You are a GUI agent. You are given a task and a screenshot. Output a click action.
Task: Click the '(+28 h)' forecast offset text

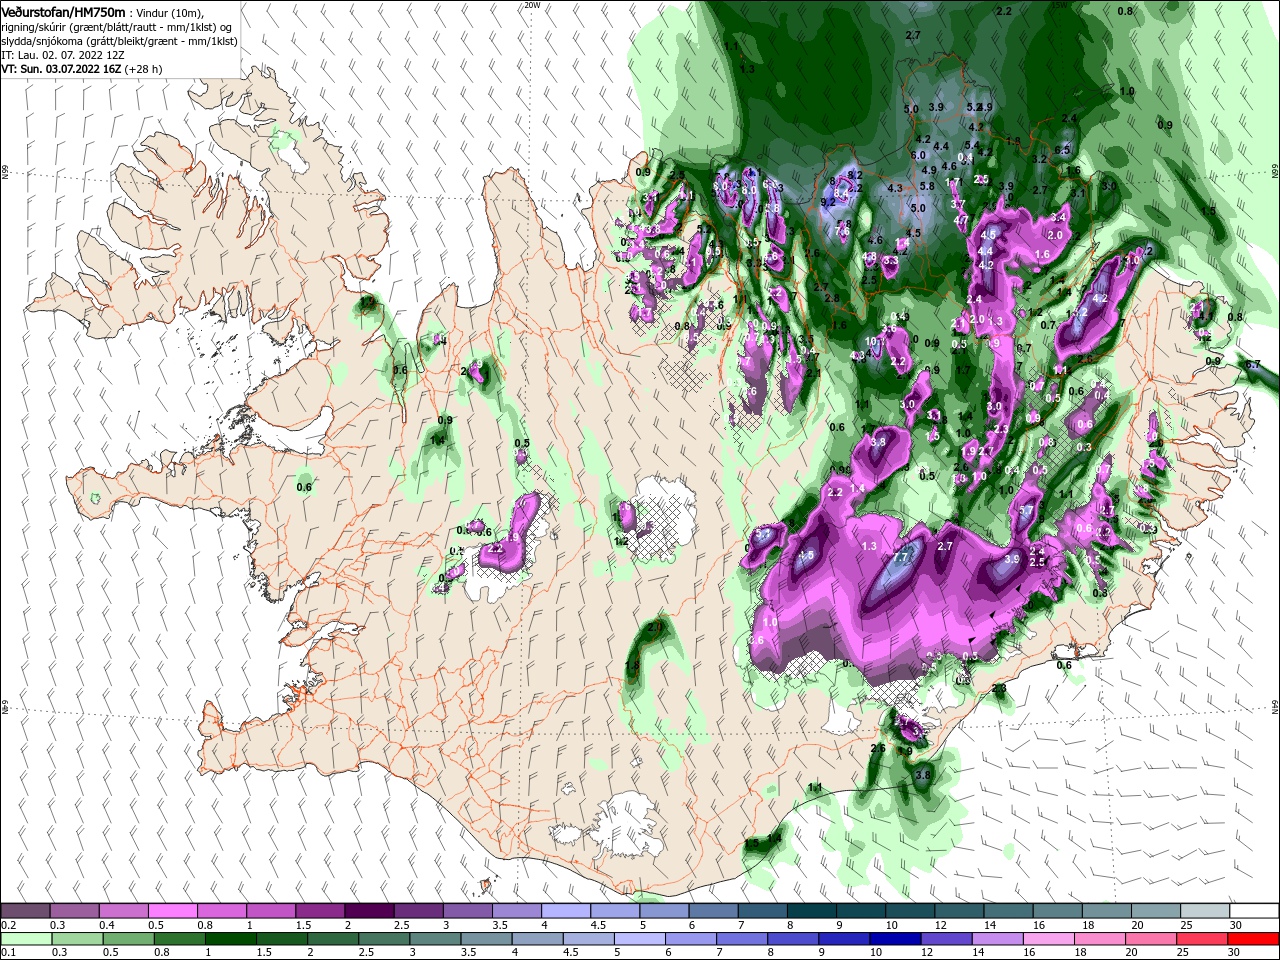tap(144, 70)
